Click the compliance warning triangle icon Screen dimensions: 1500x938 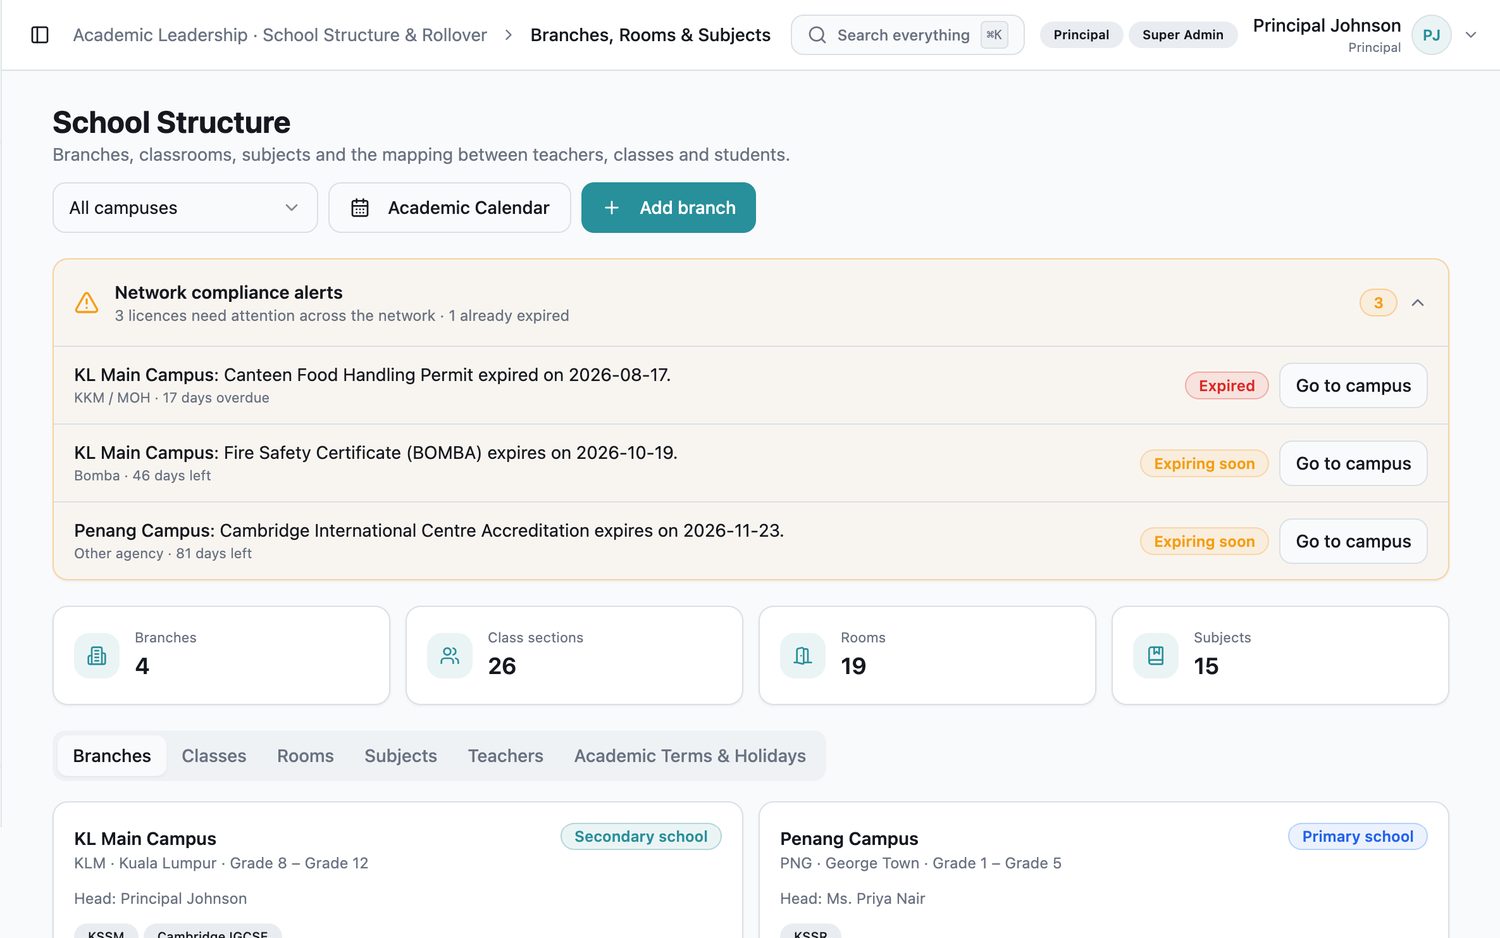click(x=87, y=303)
